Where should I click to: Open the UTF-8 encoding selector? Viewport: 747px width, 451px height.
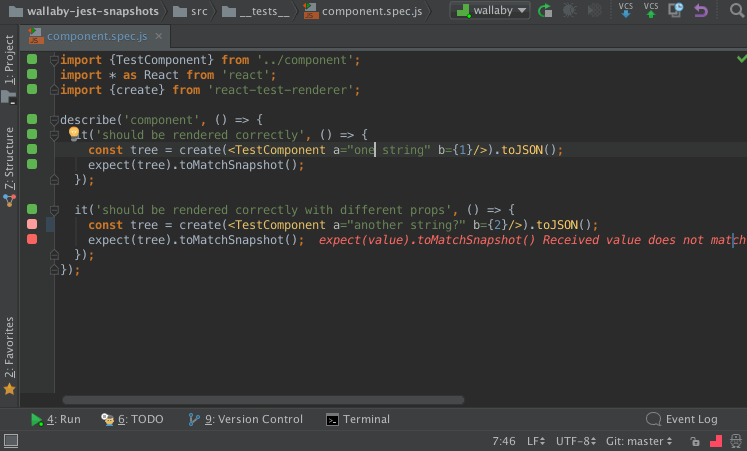pyautogui.click(x=575, y=441)
